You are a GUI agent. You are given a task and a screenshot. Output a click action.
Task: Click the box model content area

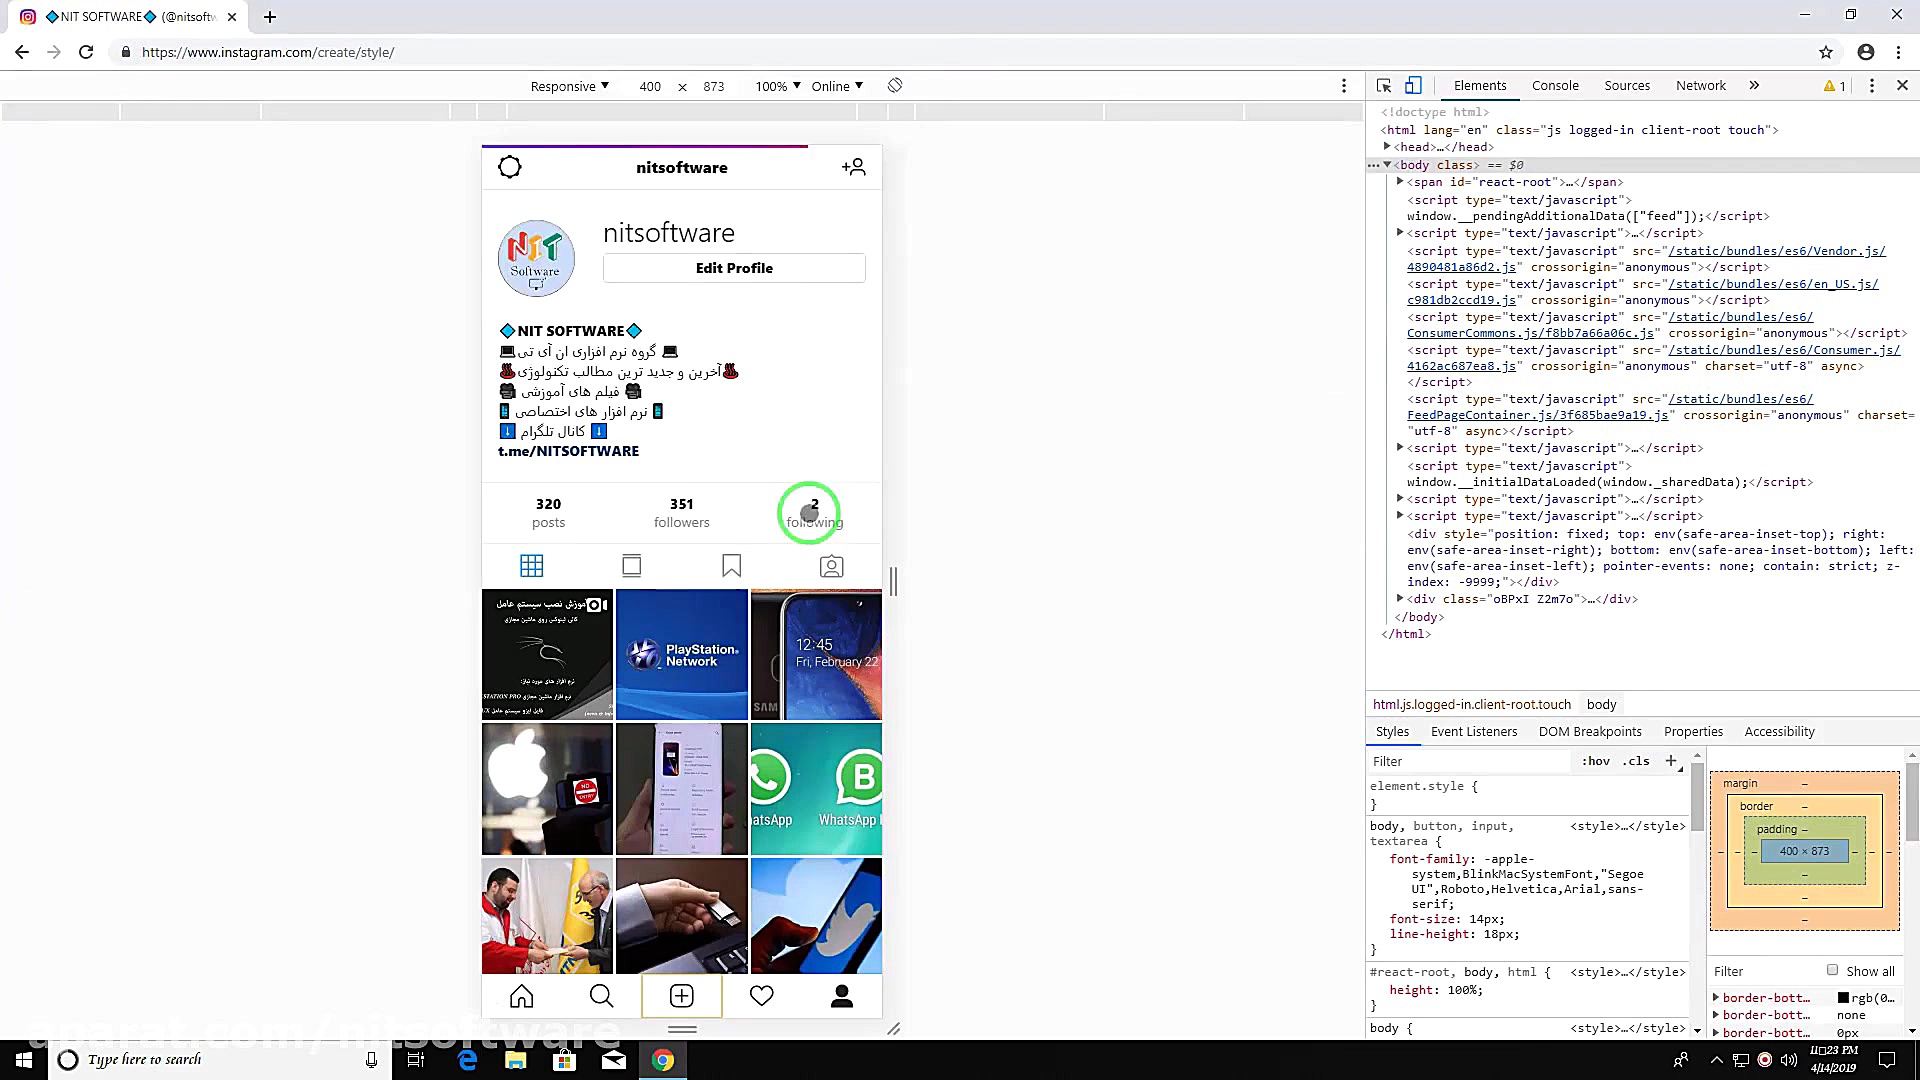[x=1804, y=851]
